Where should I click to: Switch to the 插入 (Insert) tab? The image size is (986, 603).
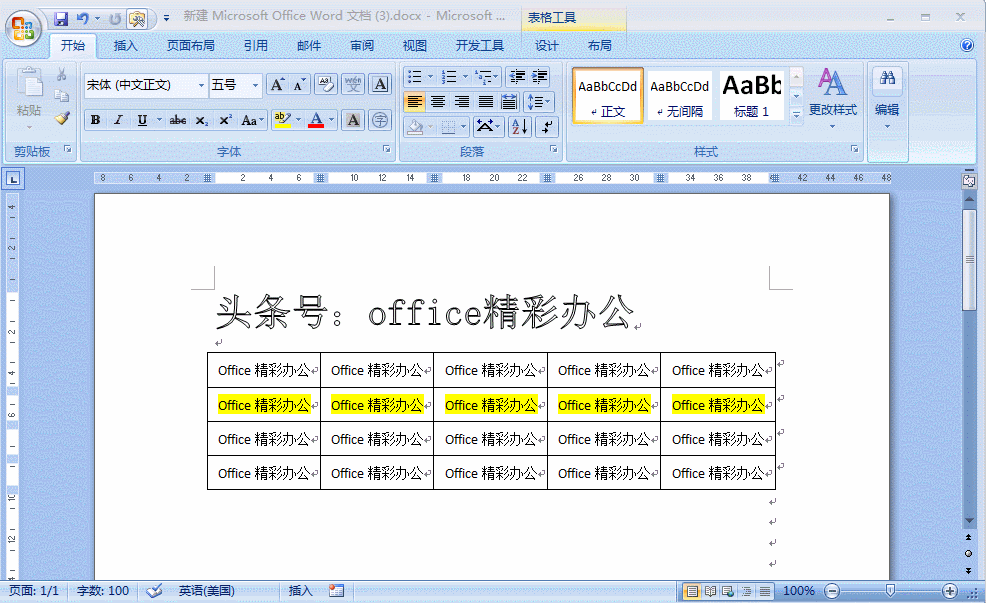(x=125, y=45)
